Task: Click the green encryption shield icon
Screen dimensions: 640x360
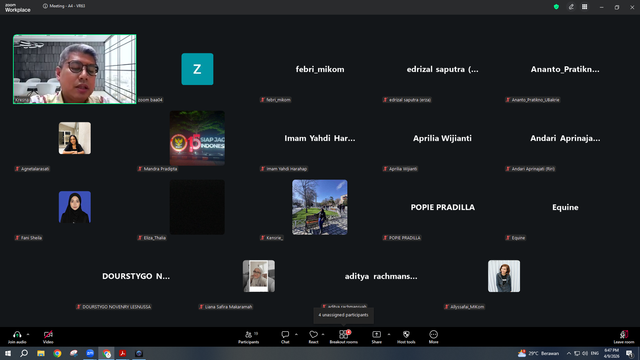Action: [556, 7]
